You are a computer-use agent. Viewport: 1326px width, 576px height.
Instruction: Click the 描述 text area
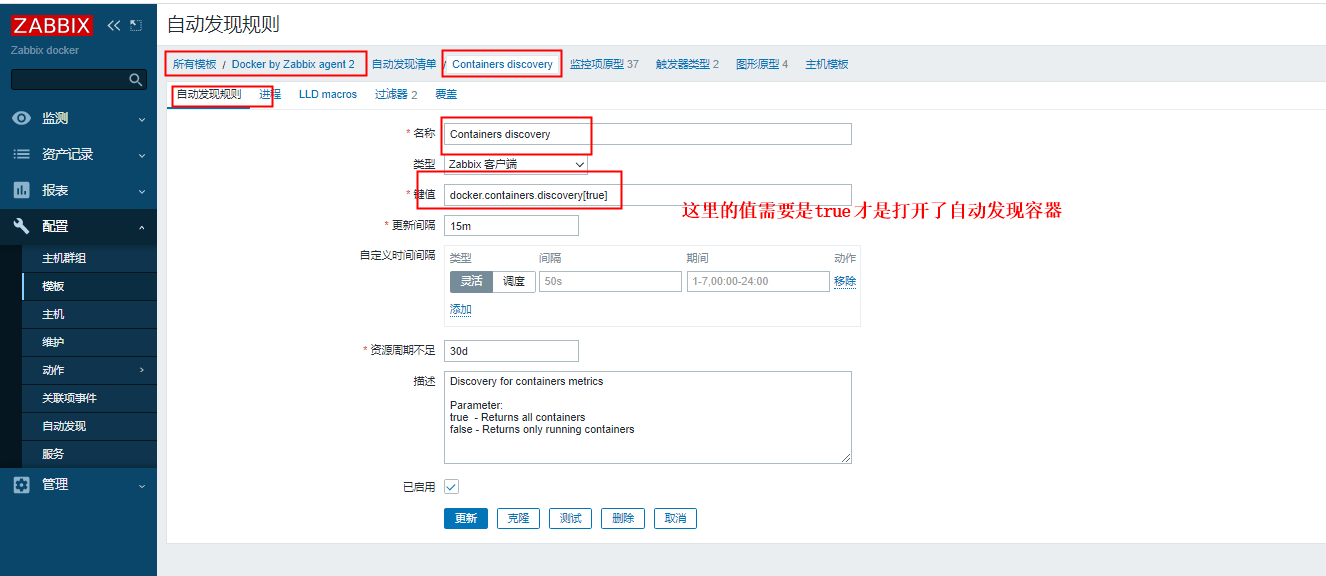(x=648, y=417)
